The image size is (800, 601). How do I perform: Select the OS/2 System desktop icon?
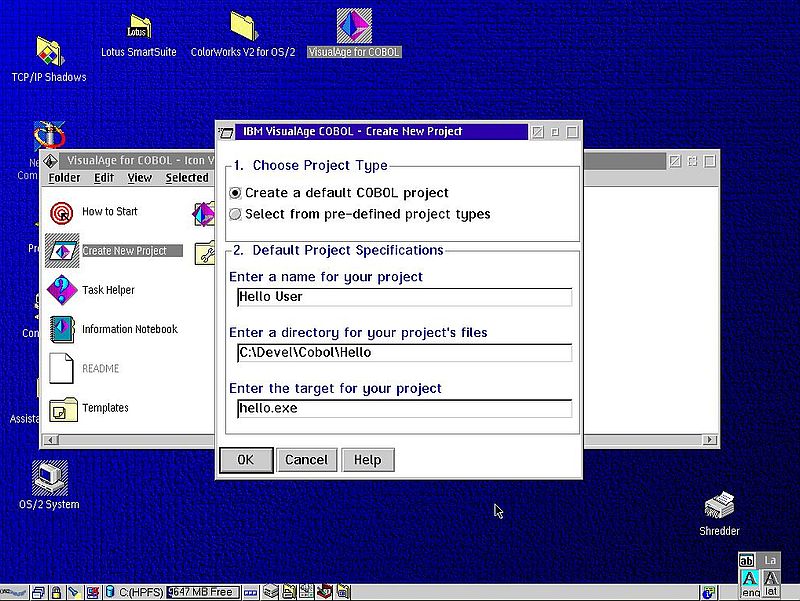pos(49,479)
